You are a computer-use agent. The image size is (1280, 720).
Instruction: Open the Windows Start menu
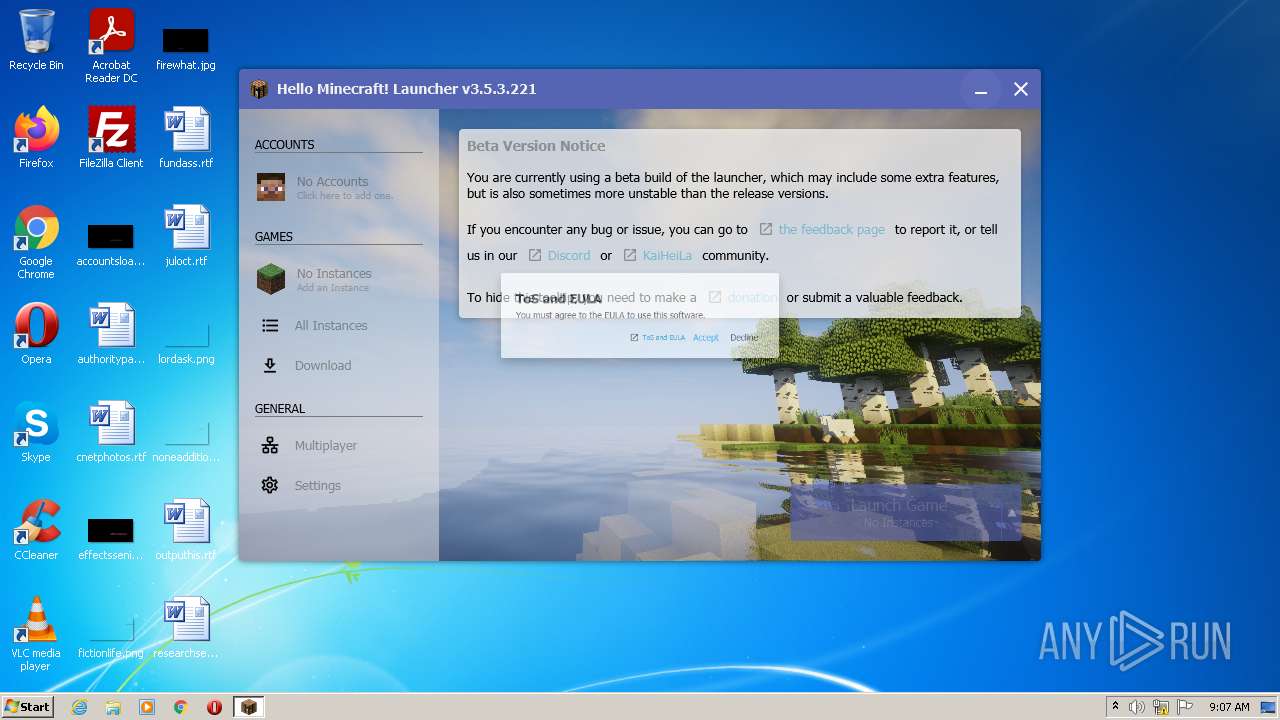tap(27, 707)
